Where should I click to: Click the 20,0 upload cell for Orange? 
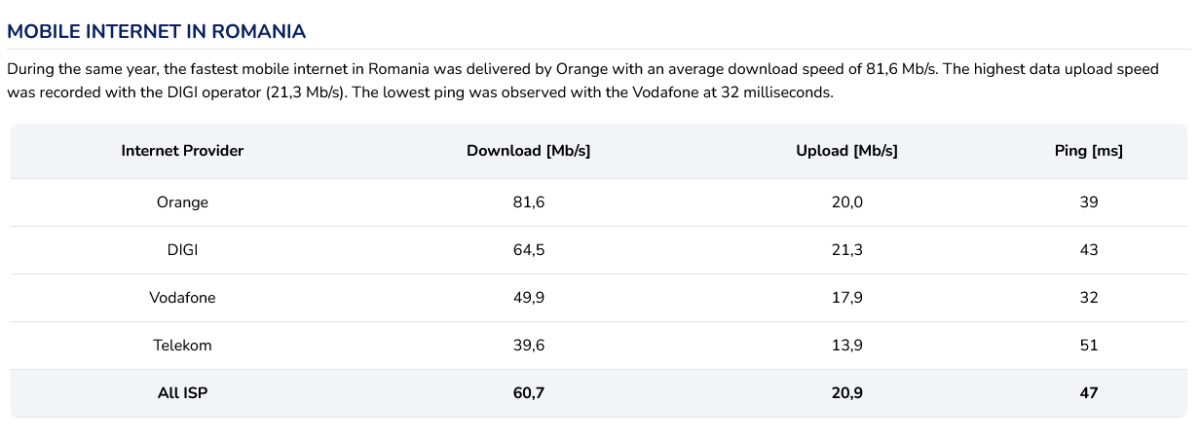tap(846, 202)
